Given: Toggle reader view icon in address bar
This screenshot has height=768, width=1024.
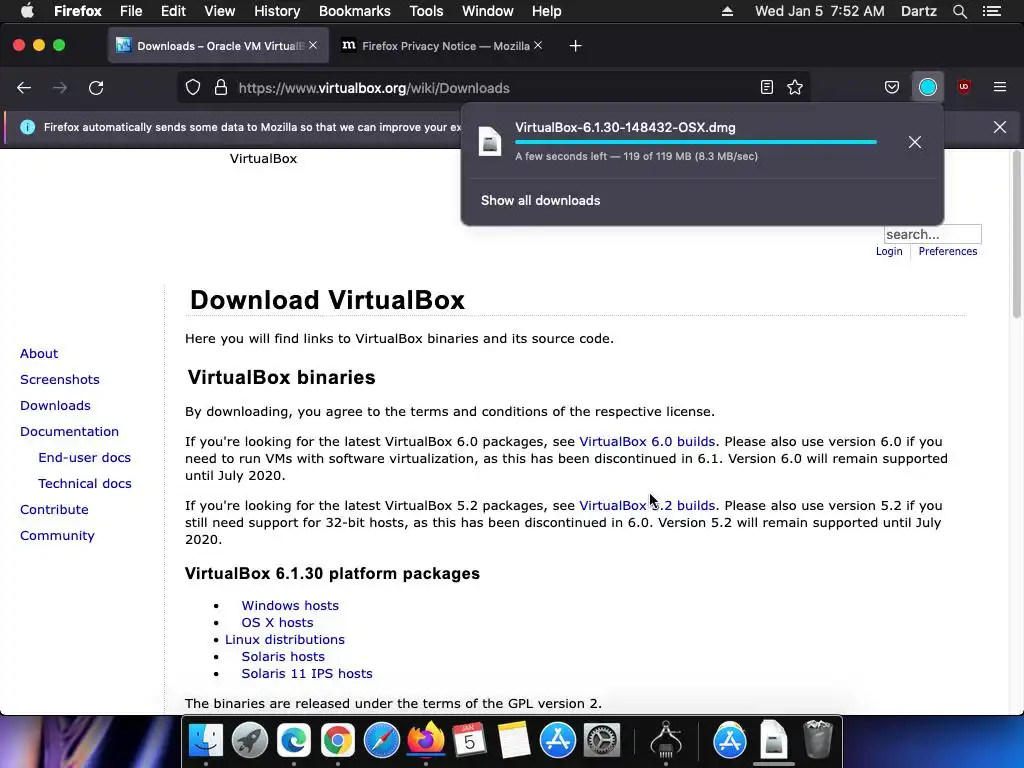Looking at the screenshot, I should [x=767, y=88].
